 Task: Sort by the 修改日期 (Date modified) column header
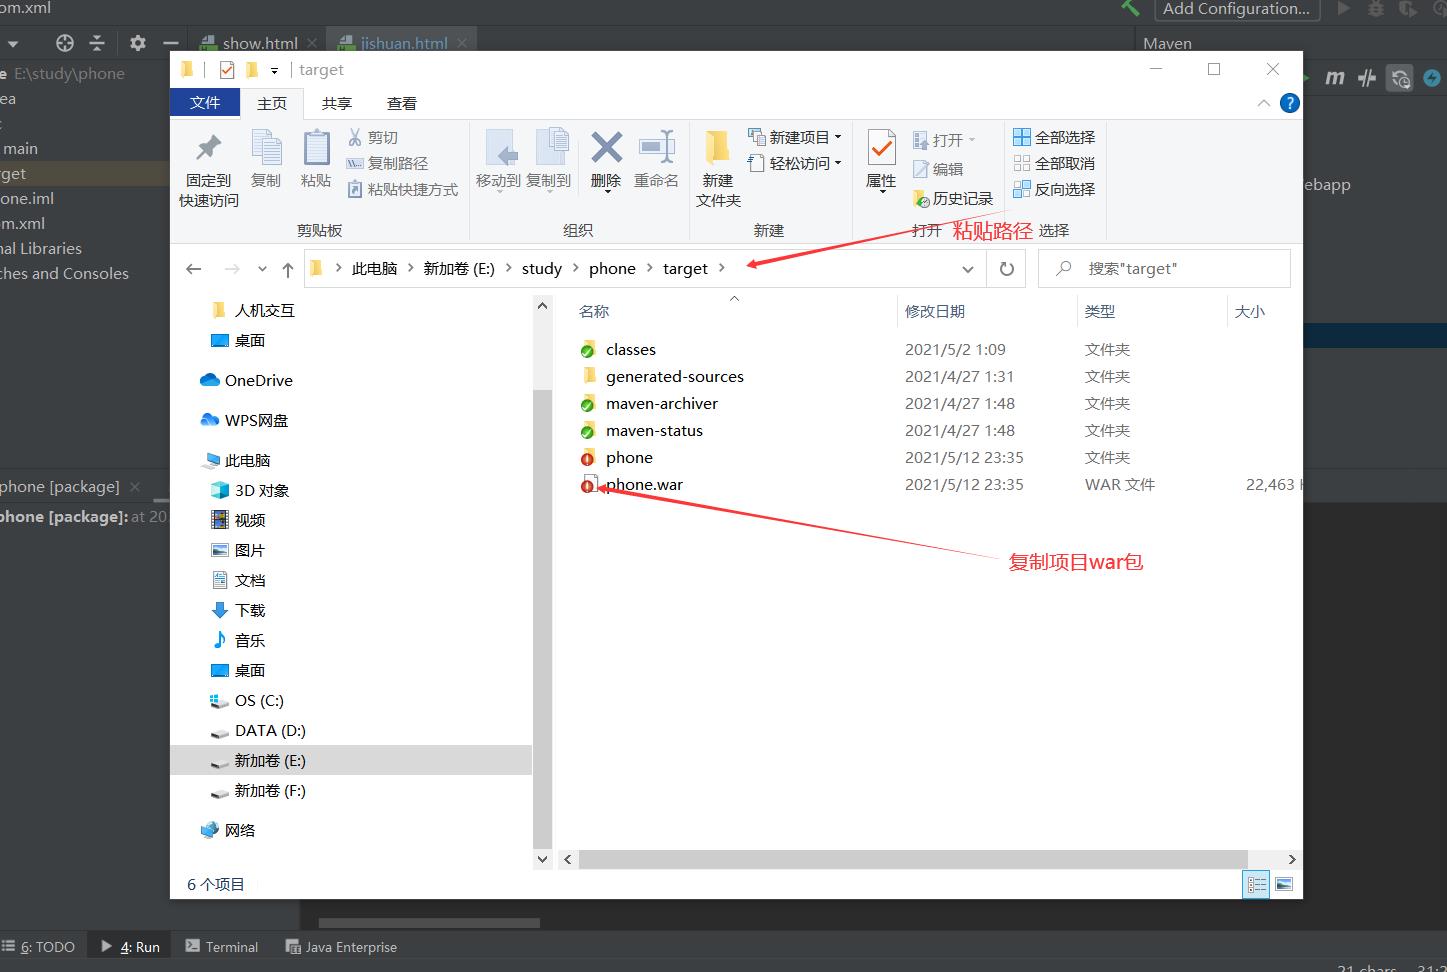point(935,312)
